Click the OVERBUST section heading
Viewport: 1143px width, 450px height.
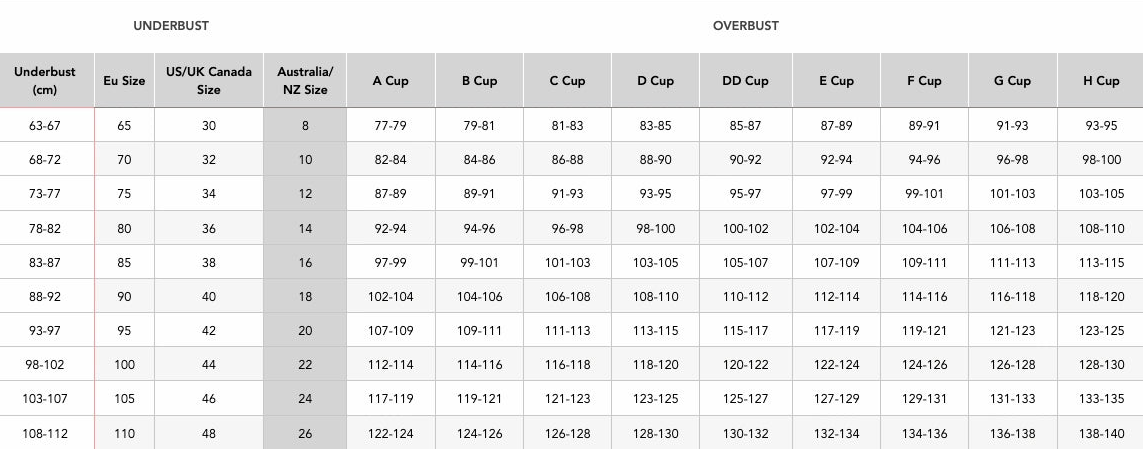(745, 26)
